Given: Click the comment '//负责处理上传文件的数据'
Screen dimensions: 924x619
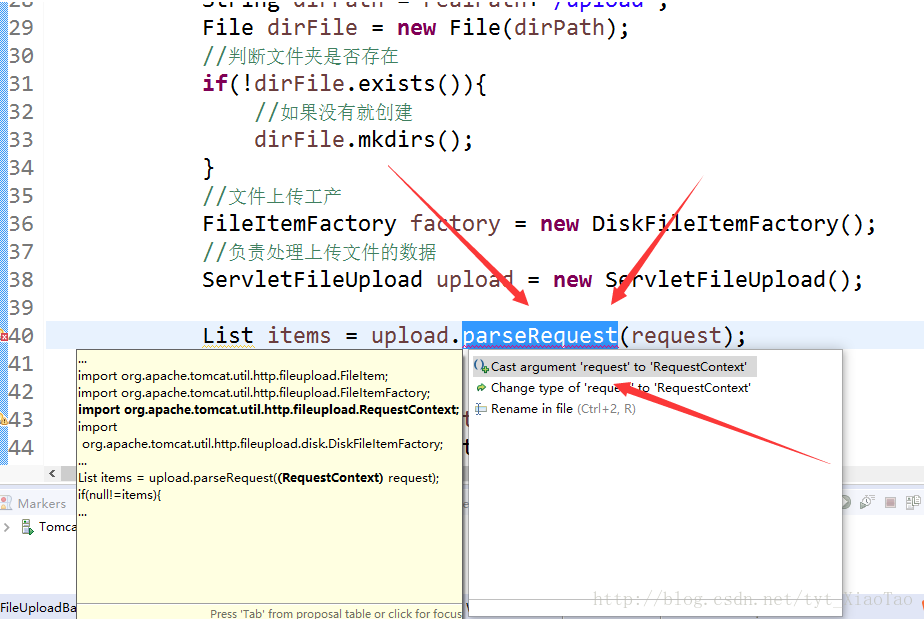Looking at the screenshot, I should tap(319, 252).
